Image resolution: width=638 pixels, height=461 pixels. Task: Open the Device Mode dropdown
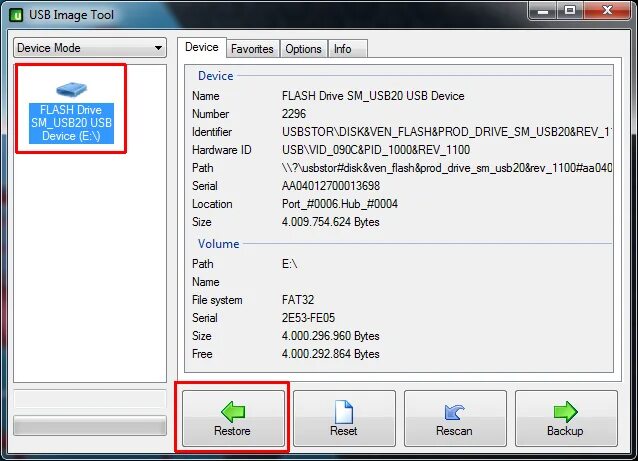point(90,48)
